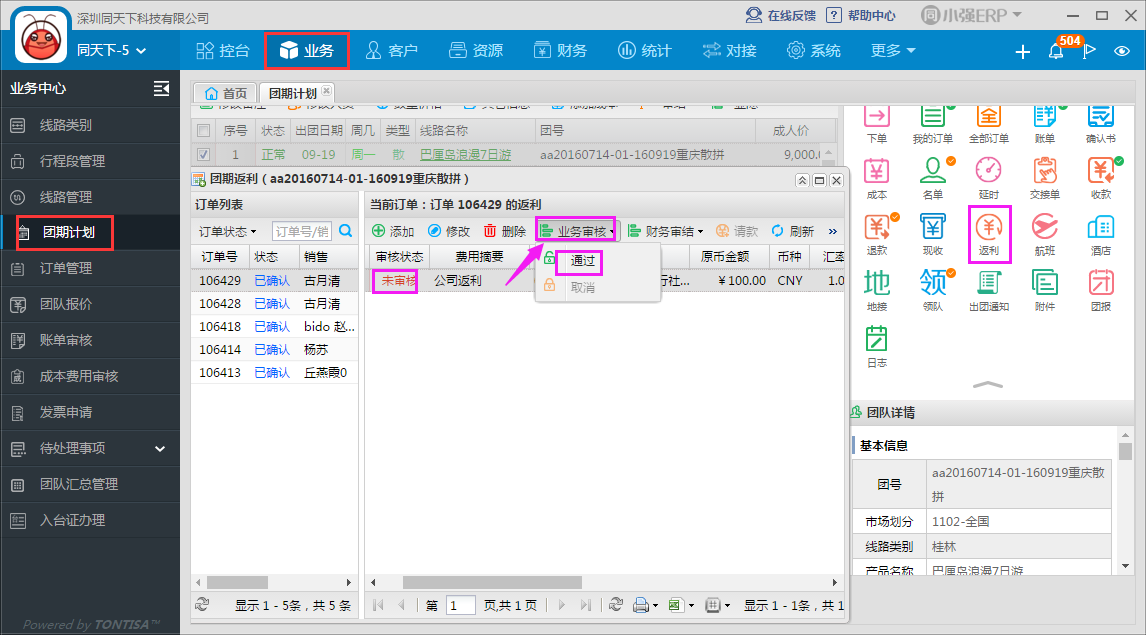Viewport: 1146px width, 635px height.
Task: Collapse the sidebar with 业务中心 menu icon
Action: 161,88
